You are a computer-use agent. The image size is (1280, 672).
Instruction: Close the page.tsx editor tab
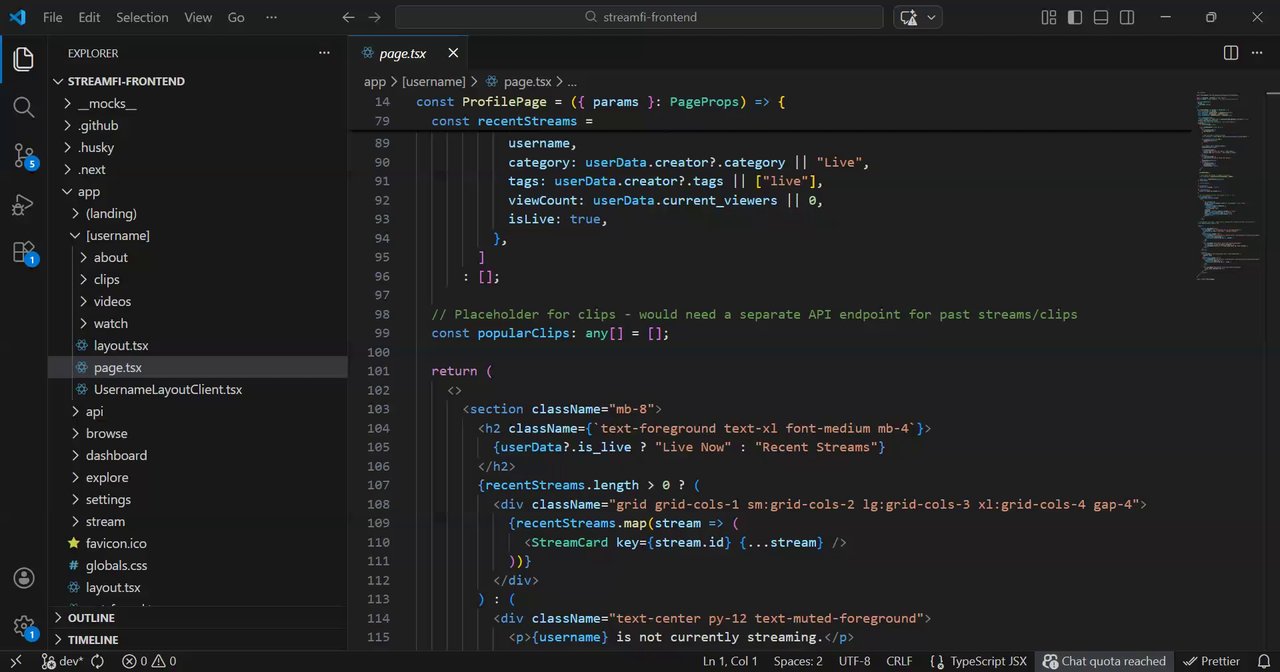[453, 53]
